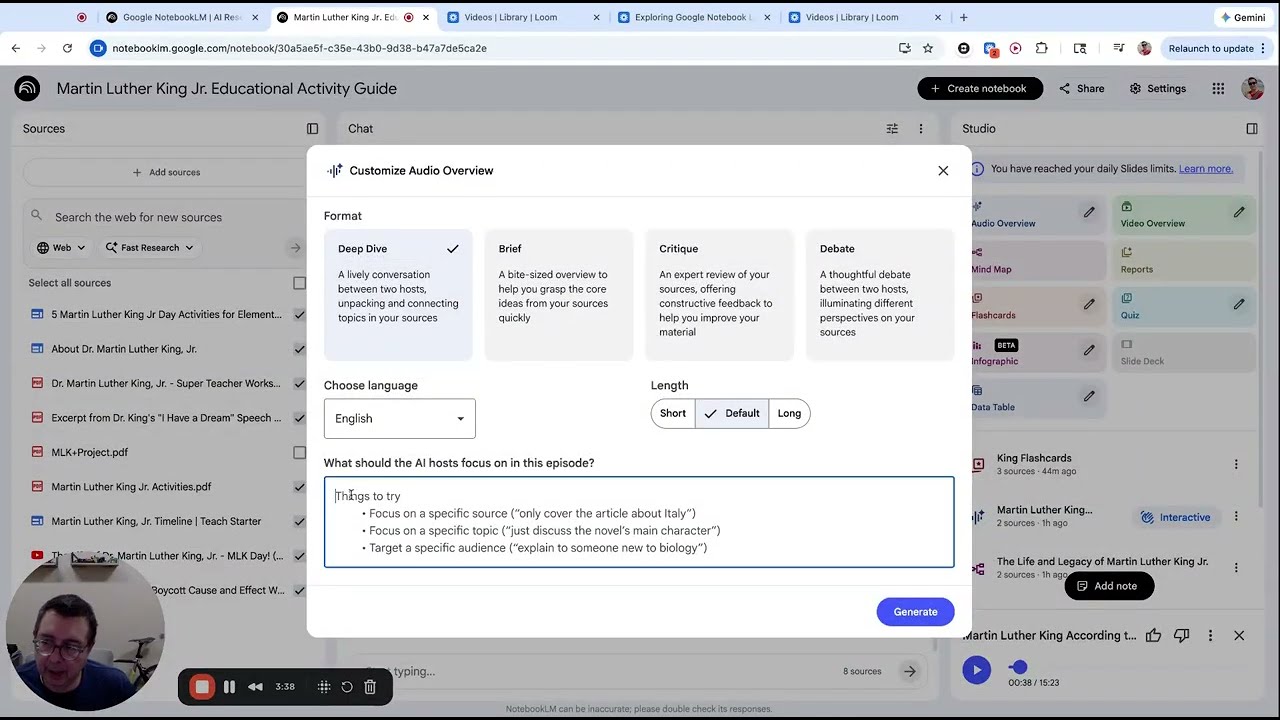
Task: Set length to Long
Action: [x=789, y=413]
